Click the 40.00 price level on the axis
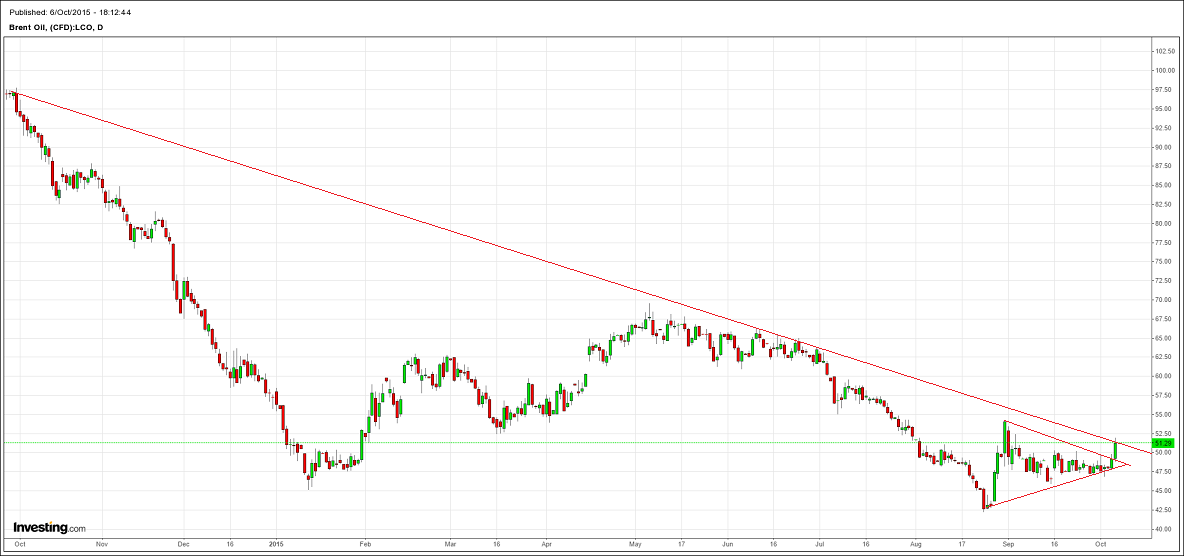1184x556 pixels. click(x=1164, y=529)
